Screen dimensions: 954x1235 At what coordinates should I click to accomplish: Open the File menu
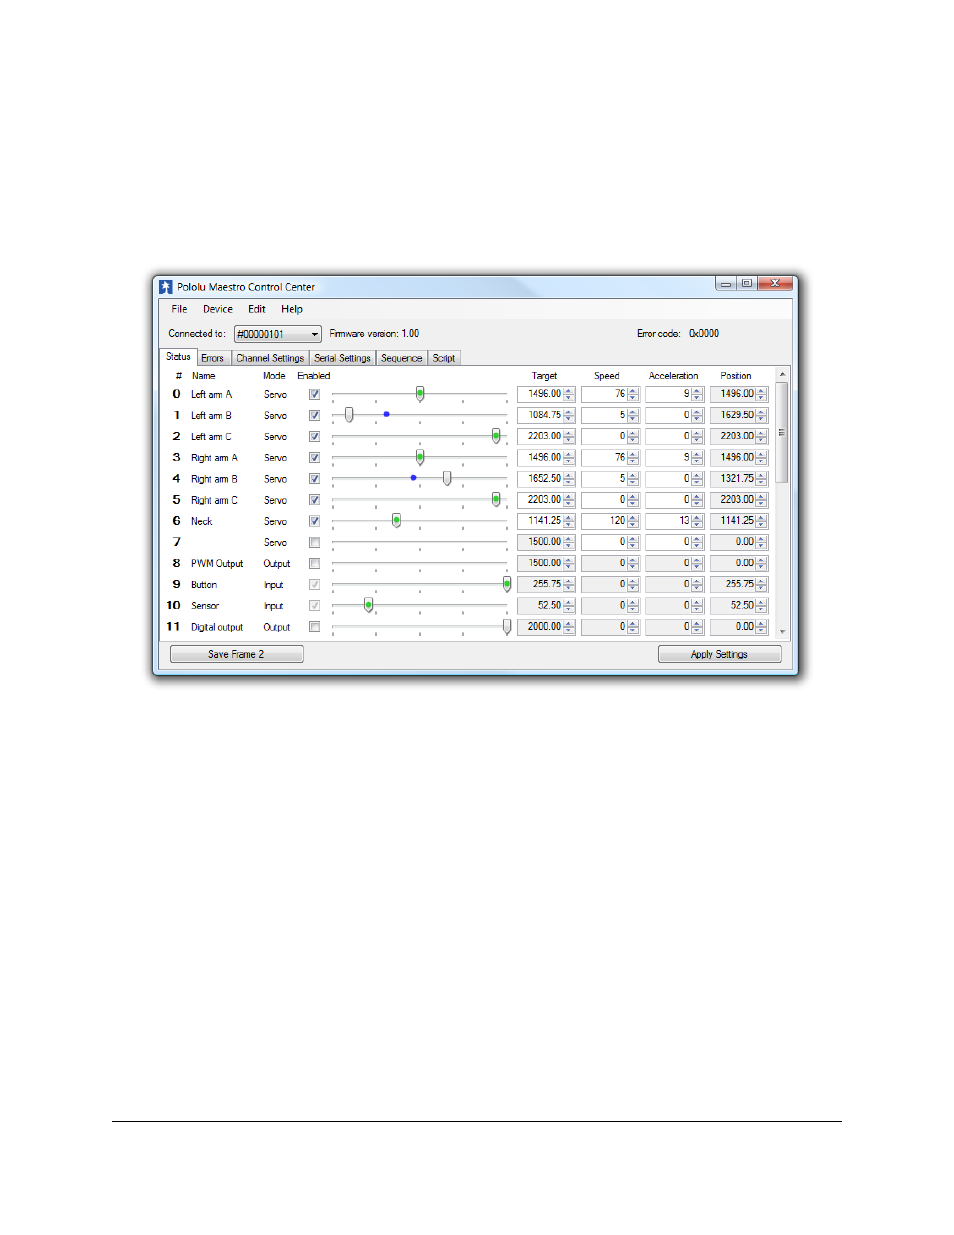coord(179,309)
